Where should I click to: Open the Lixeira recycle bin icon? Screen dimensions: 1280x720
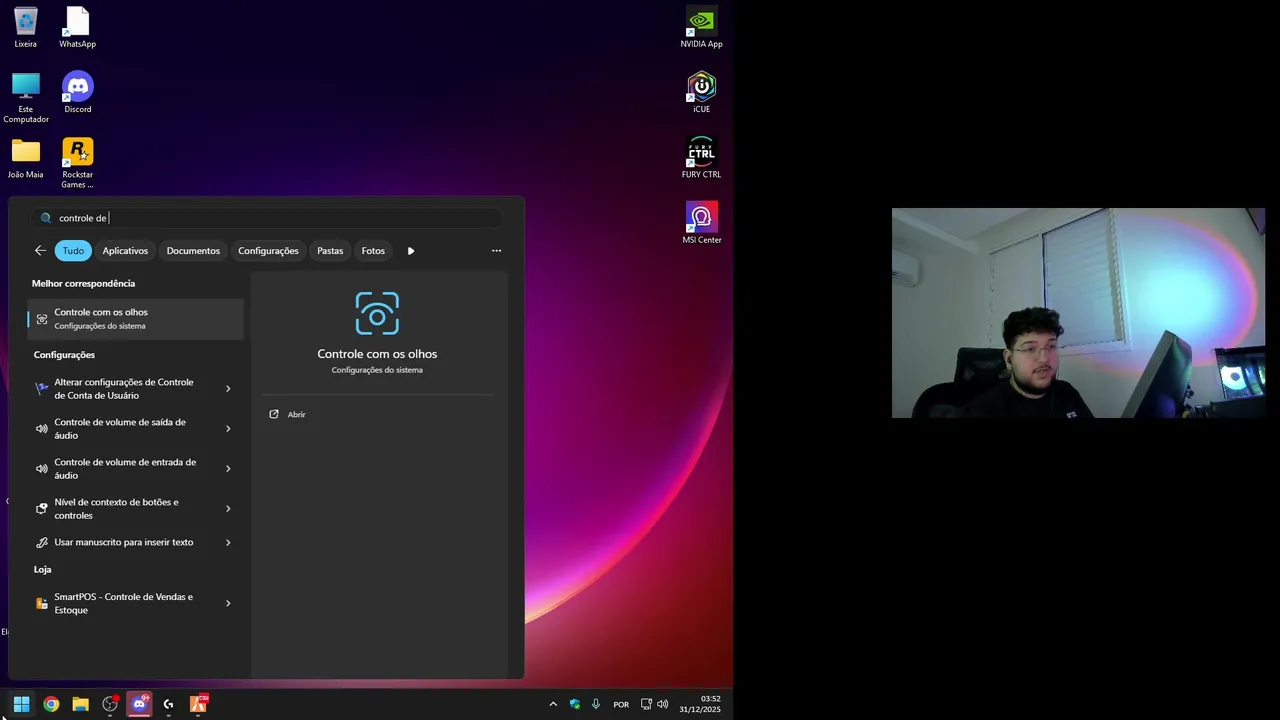pyautogui.click(x=26, y=27)
